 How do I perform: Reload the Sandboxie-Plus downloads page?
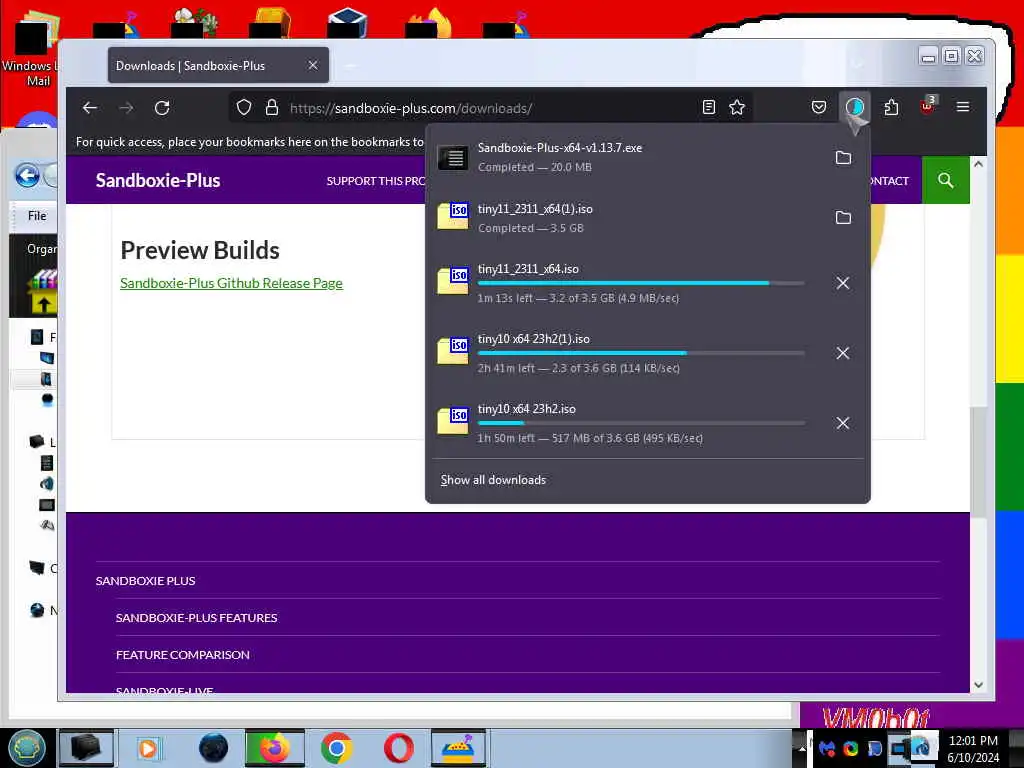point(162,108)
